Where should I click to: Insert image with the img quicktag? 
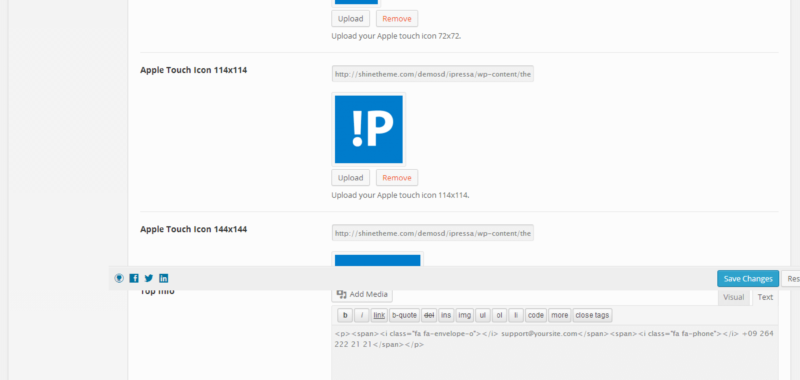pos(464,315)
